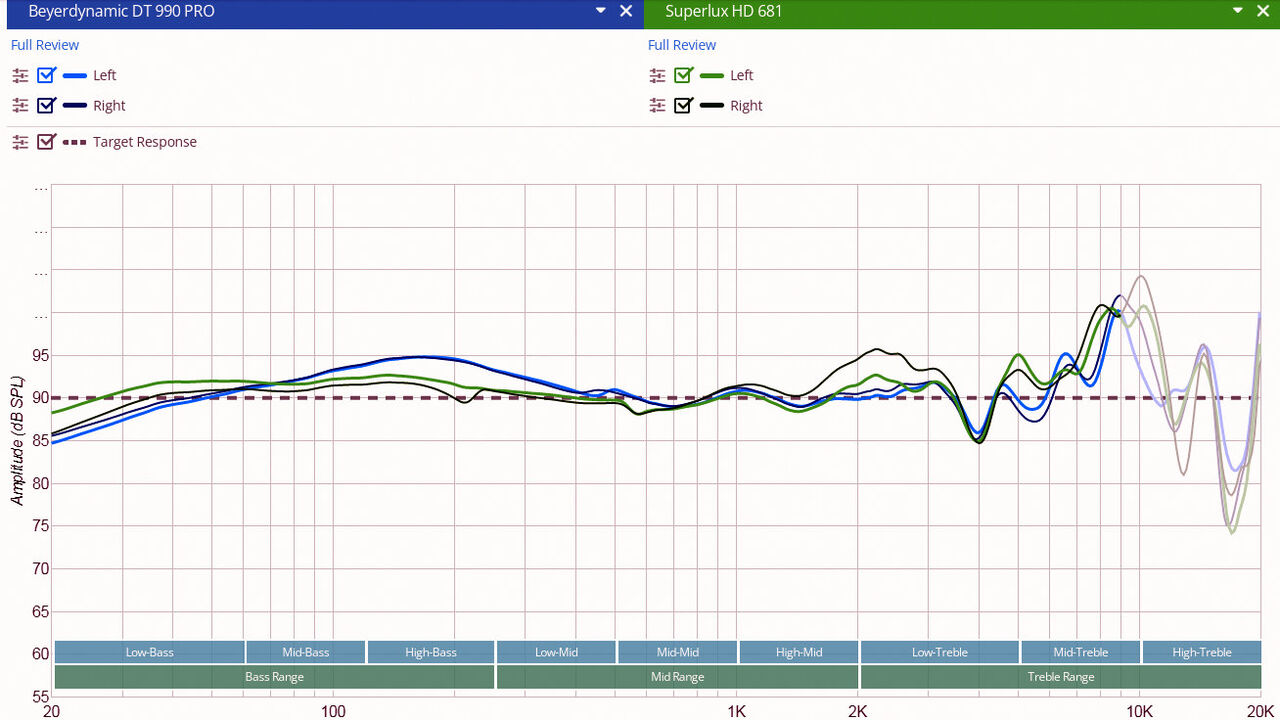Image resolution: width=1280 pixels, height=720 pixels.
Task: Uncheck Beyerdynamic DT 990 PRO Right checkbox
Action: coord(46,105)
